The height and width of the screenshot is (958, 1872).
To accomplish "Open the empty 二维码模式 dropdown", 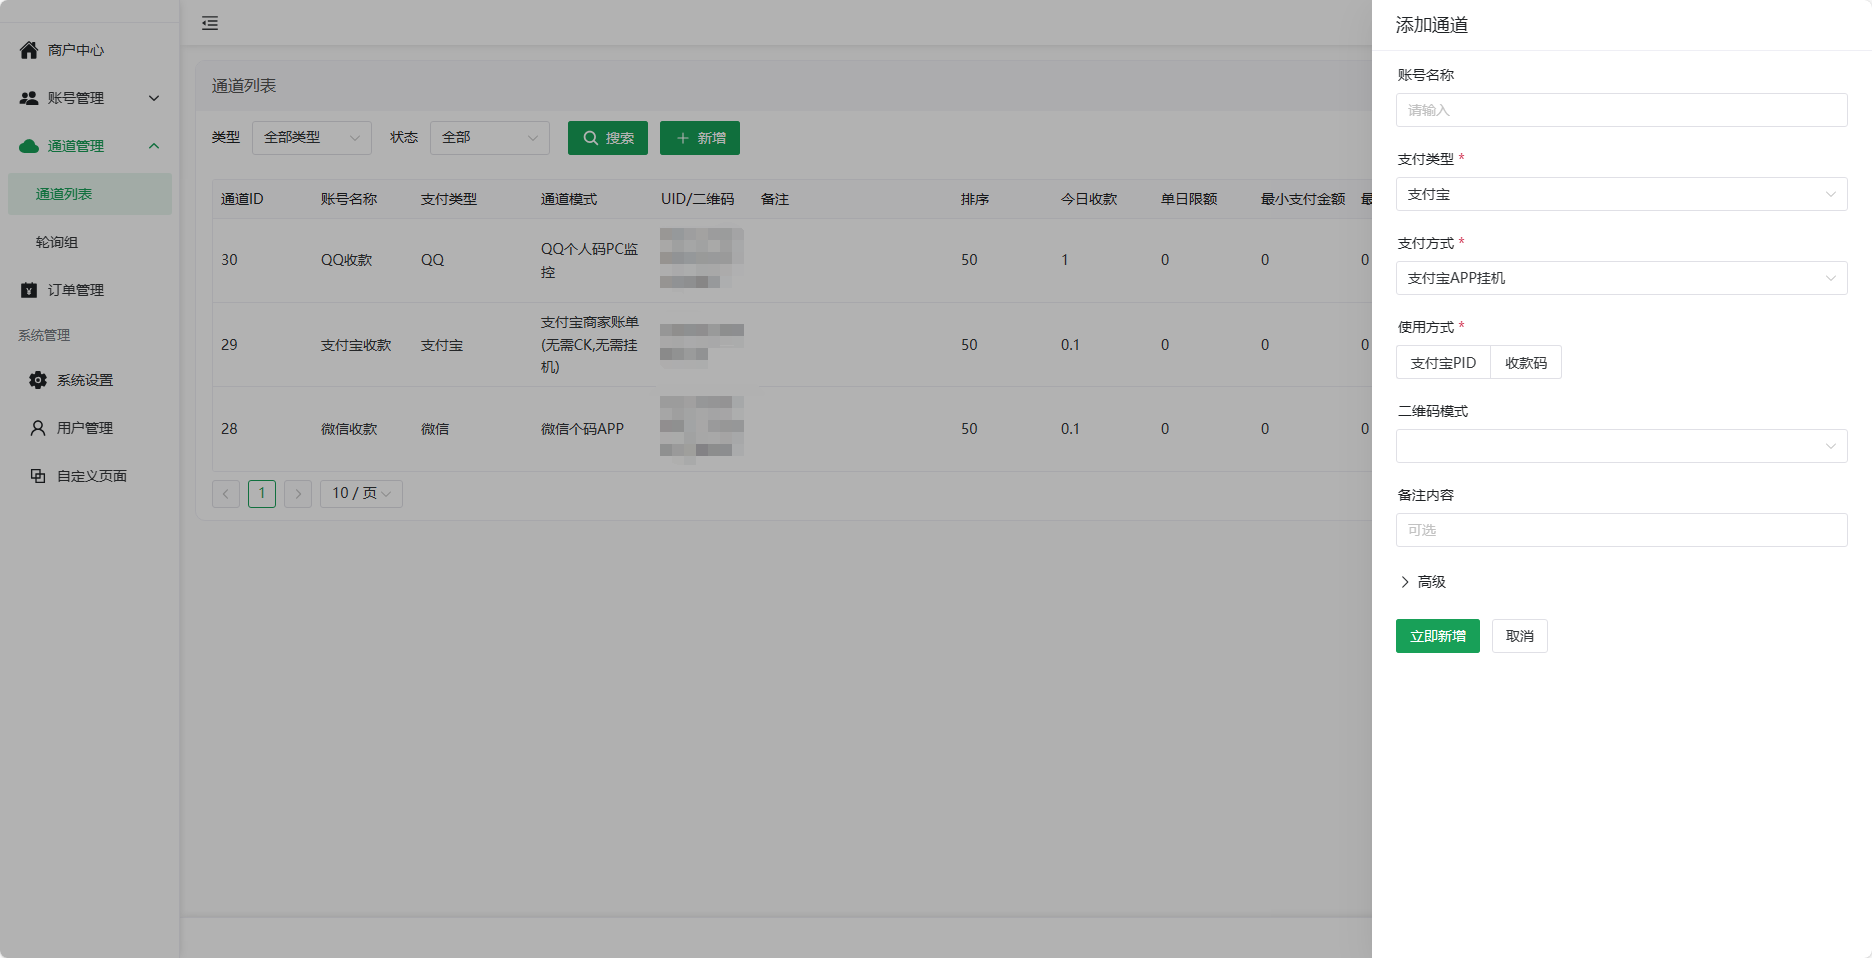I will pyautogui.click(x=1620, y=446).
